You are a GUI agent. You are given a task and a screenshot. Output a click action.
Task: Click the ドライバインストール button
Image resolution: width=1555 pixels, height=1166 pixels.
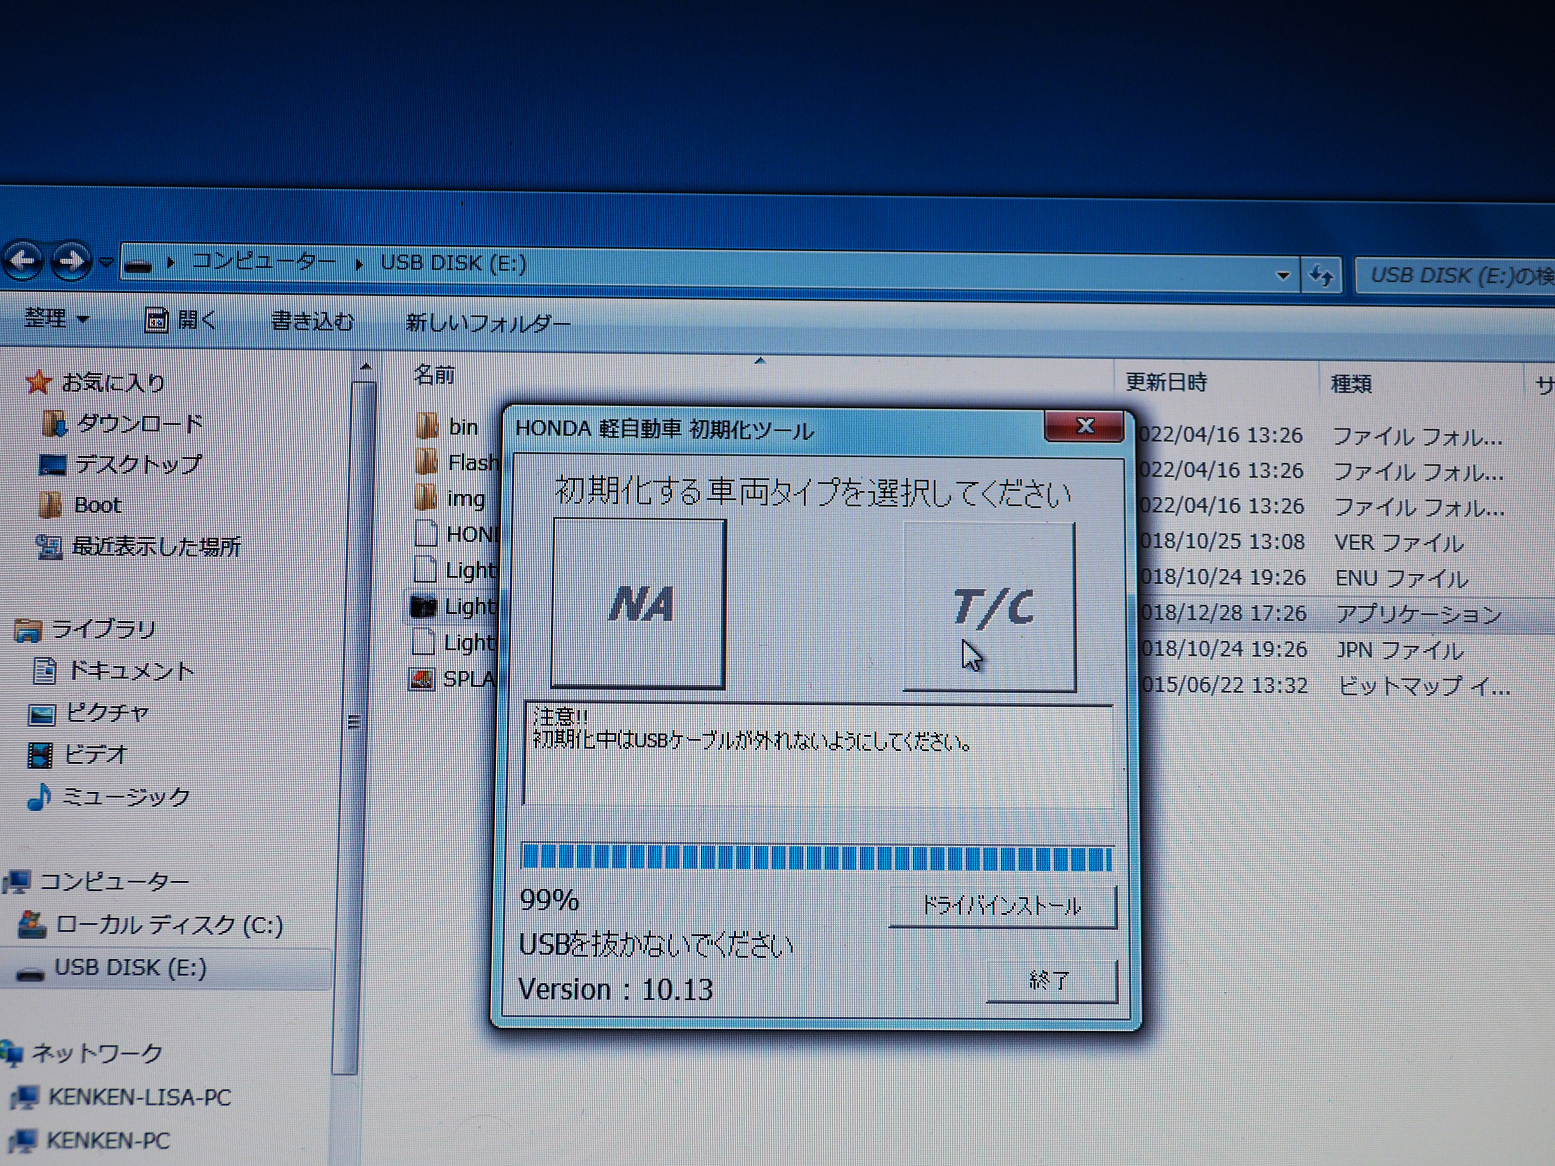click(x=1002, y=906)
